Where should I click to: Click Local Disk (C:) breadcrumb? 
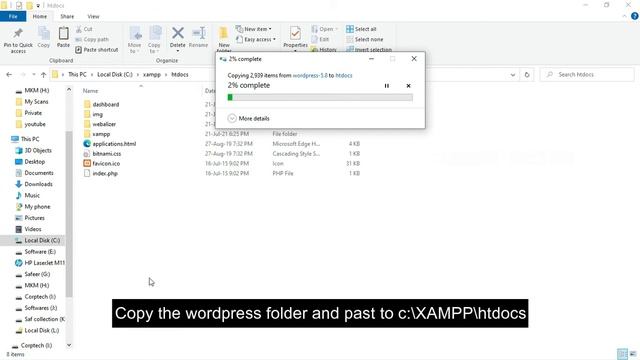(x=115, y=75)
